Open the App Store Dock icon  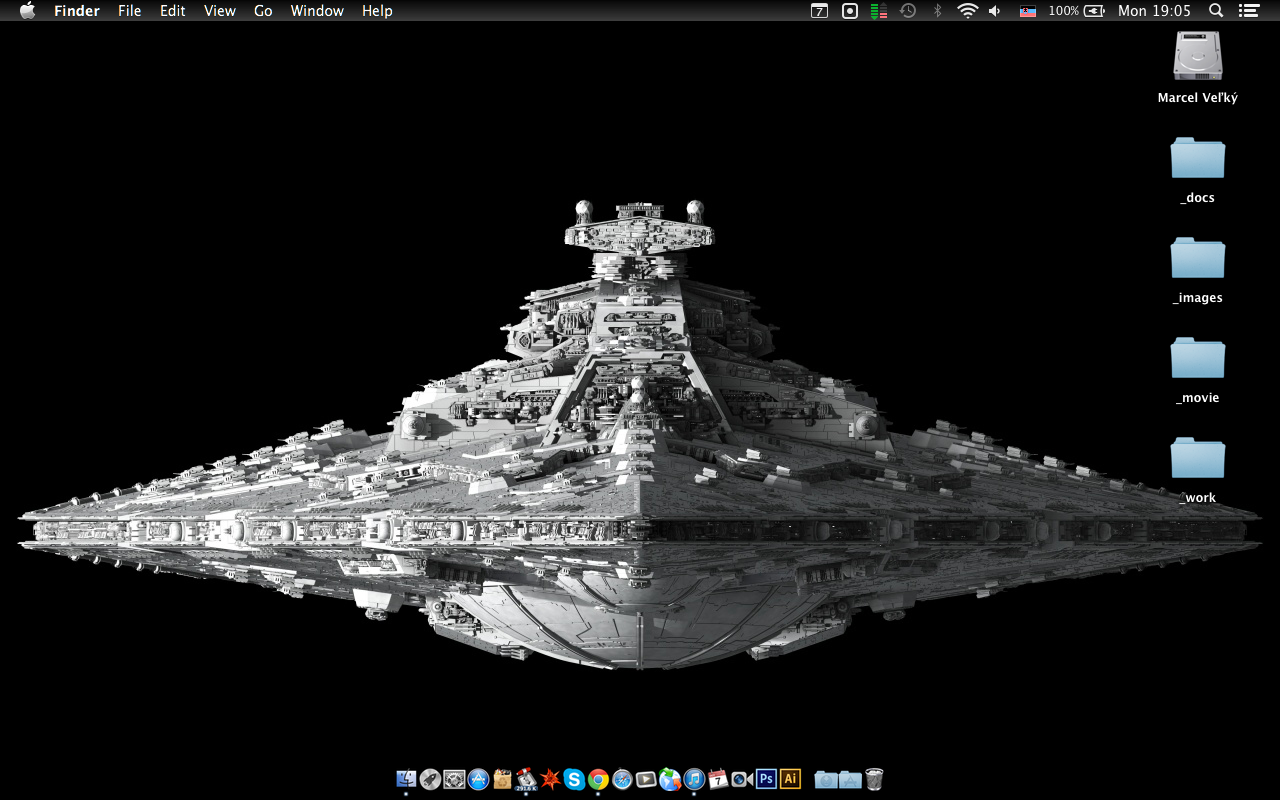[x=478, y=779]
